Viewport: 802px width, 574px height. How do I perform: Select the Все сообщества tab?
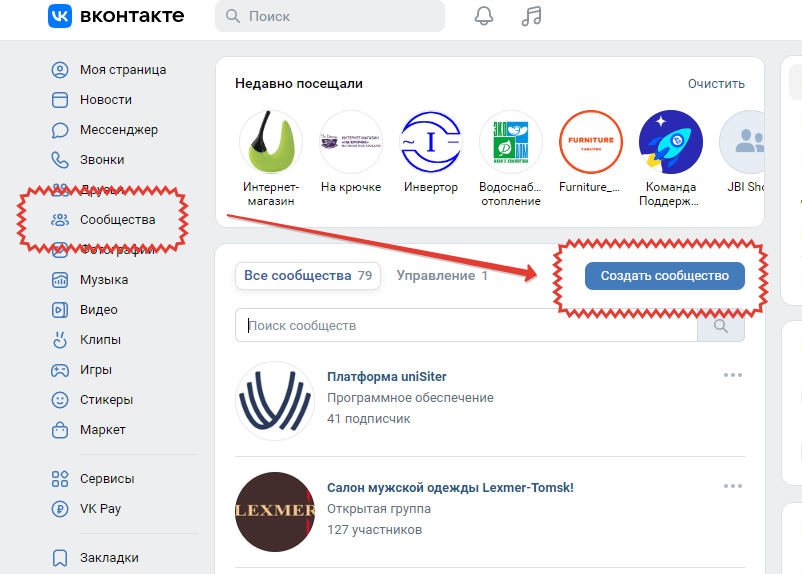point(307,275)
